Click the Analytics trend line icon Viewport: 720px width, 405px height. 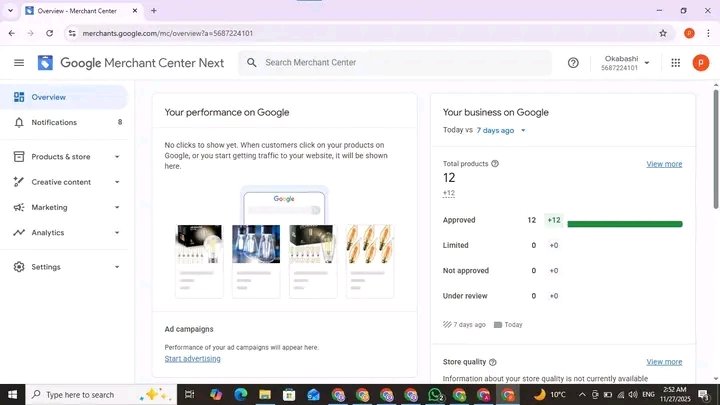click(x=19, y=233)
